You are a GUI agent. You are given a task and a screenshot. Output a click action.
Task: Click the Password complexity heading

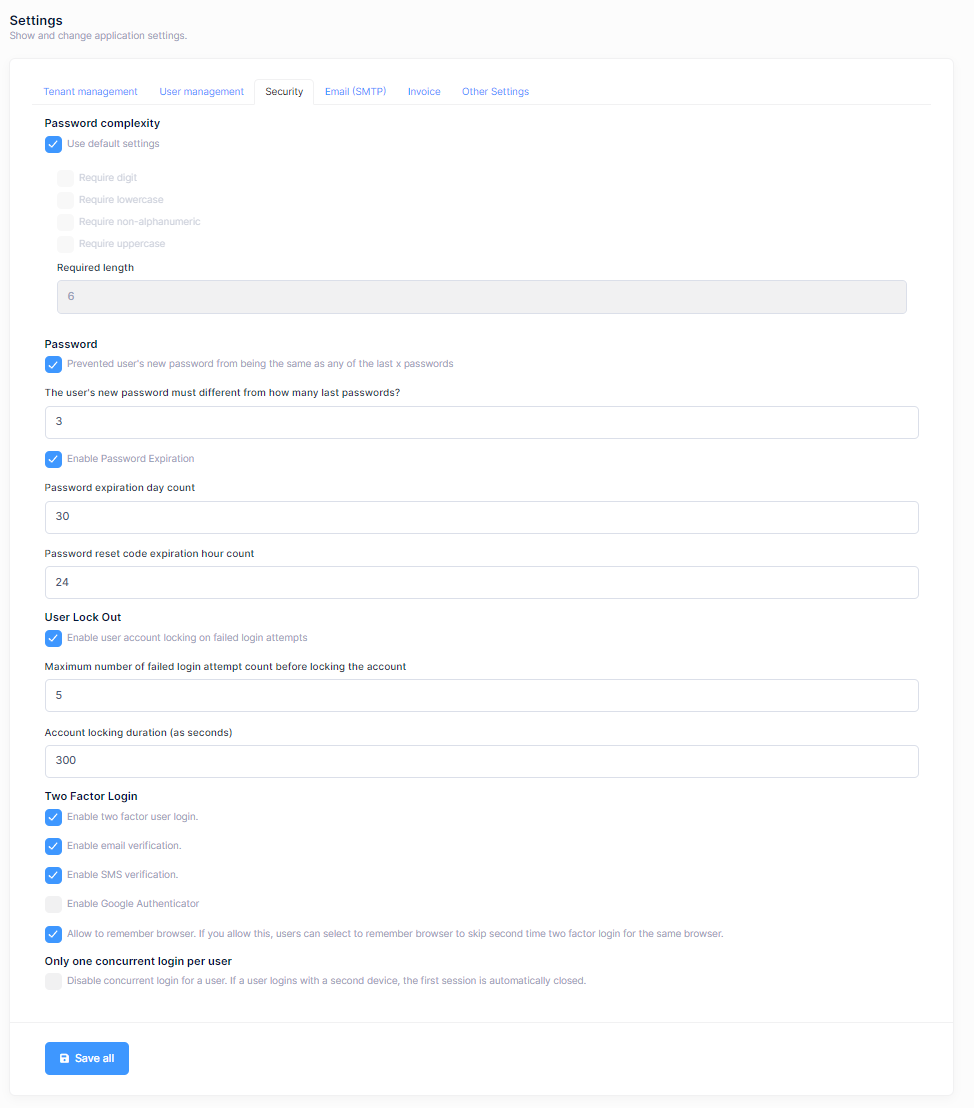102,123
